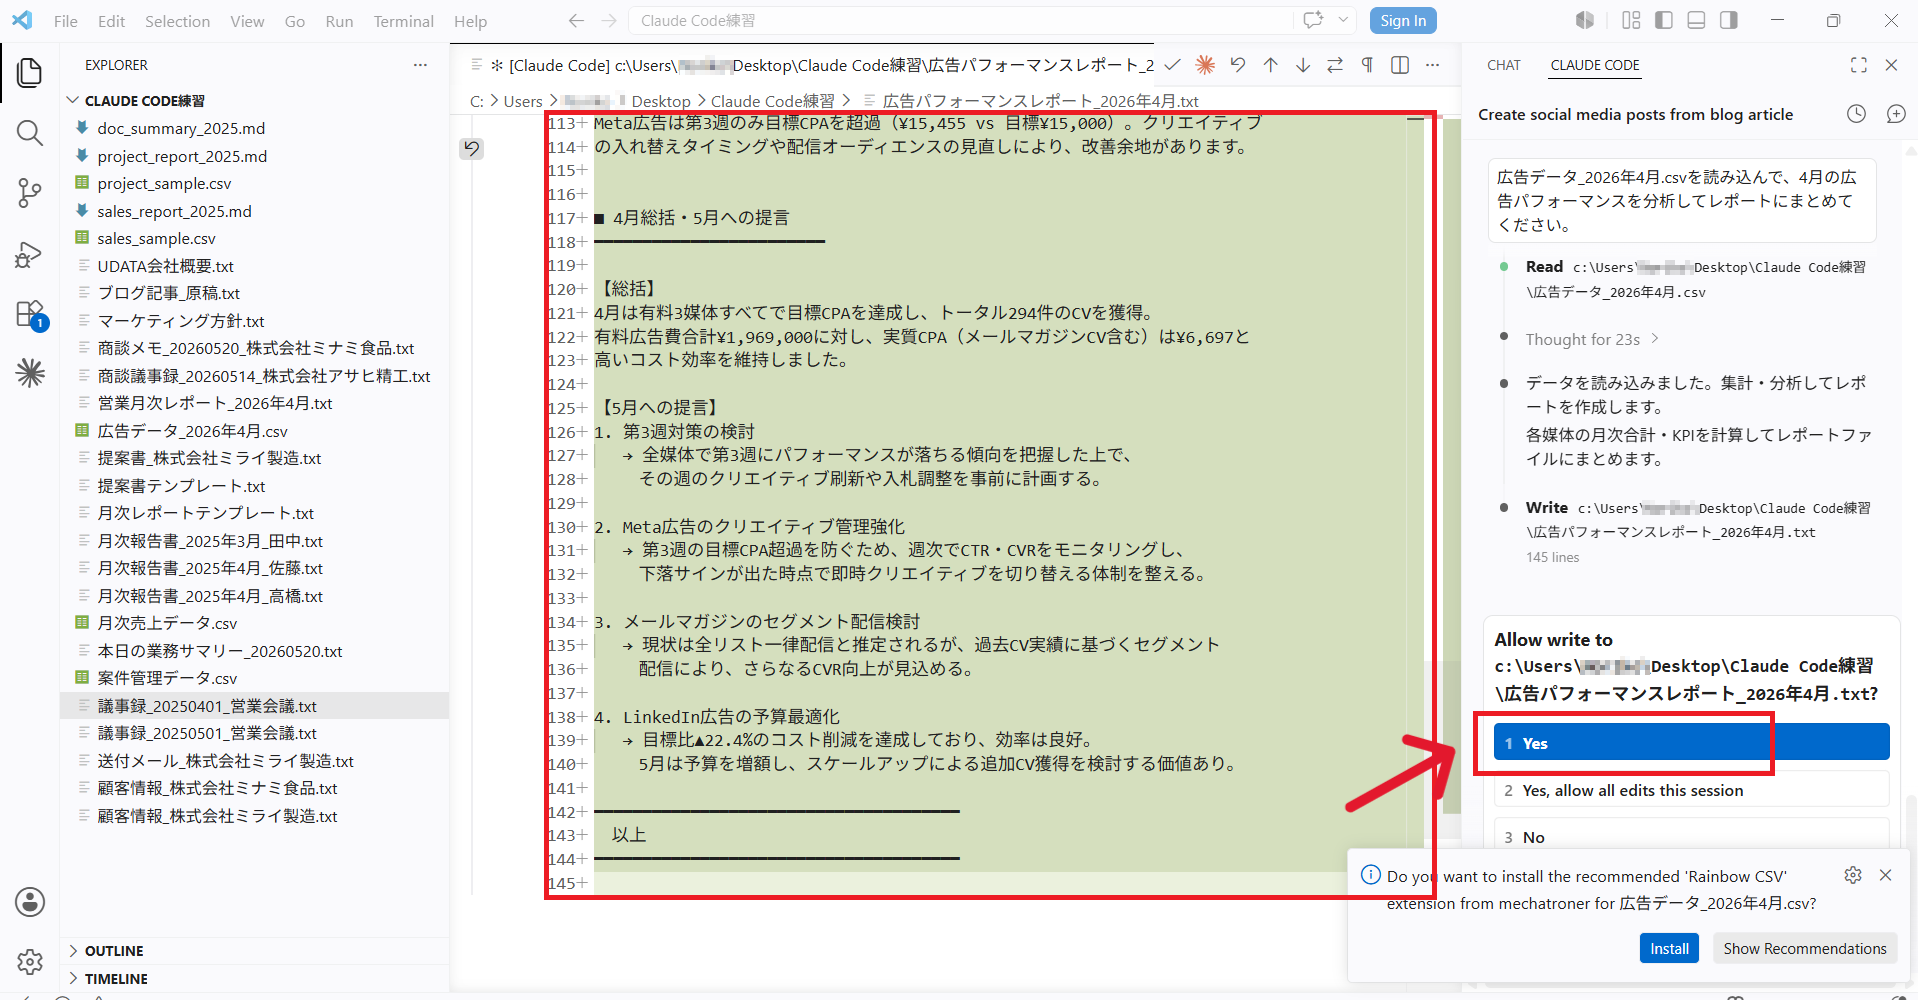
Task: Maximize the Claude Code panel
Action: [1859, 65]
